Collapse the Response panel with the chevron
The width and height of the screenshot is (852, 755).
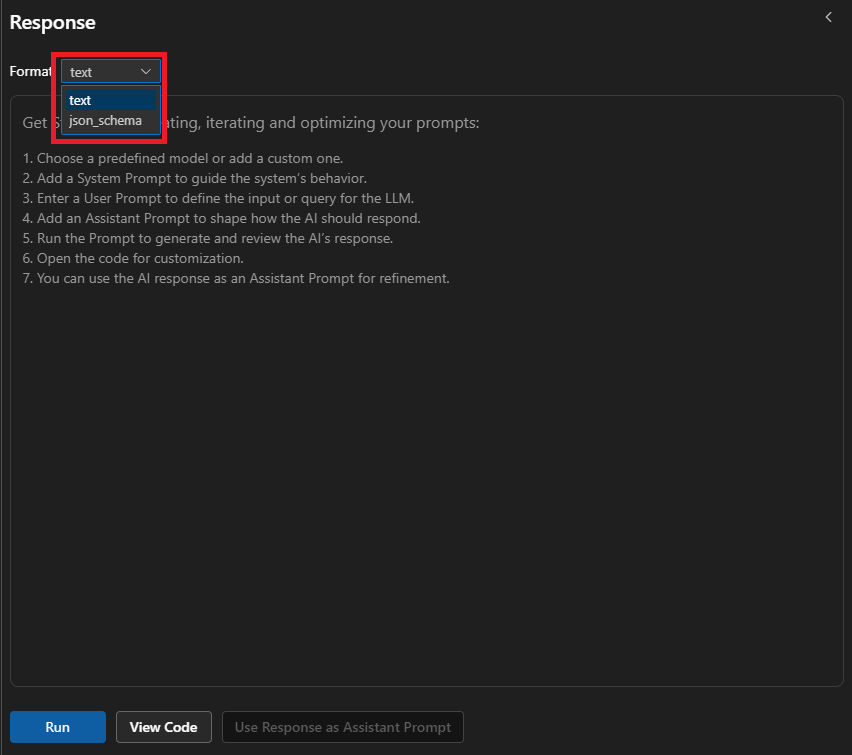(828, 17)
